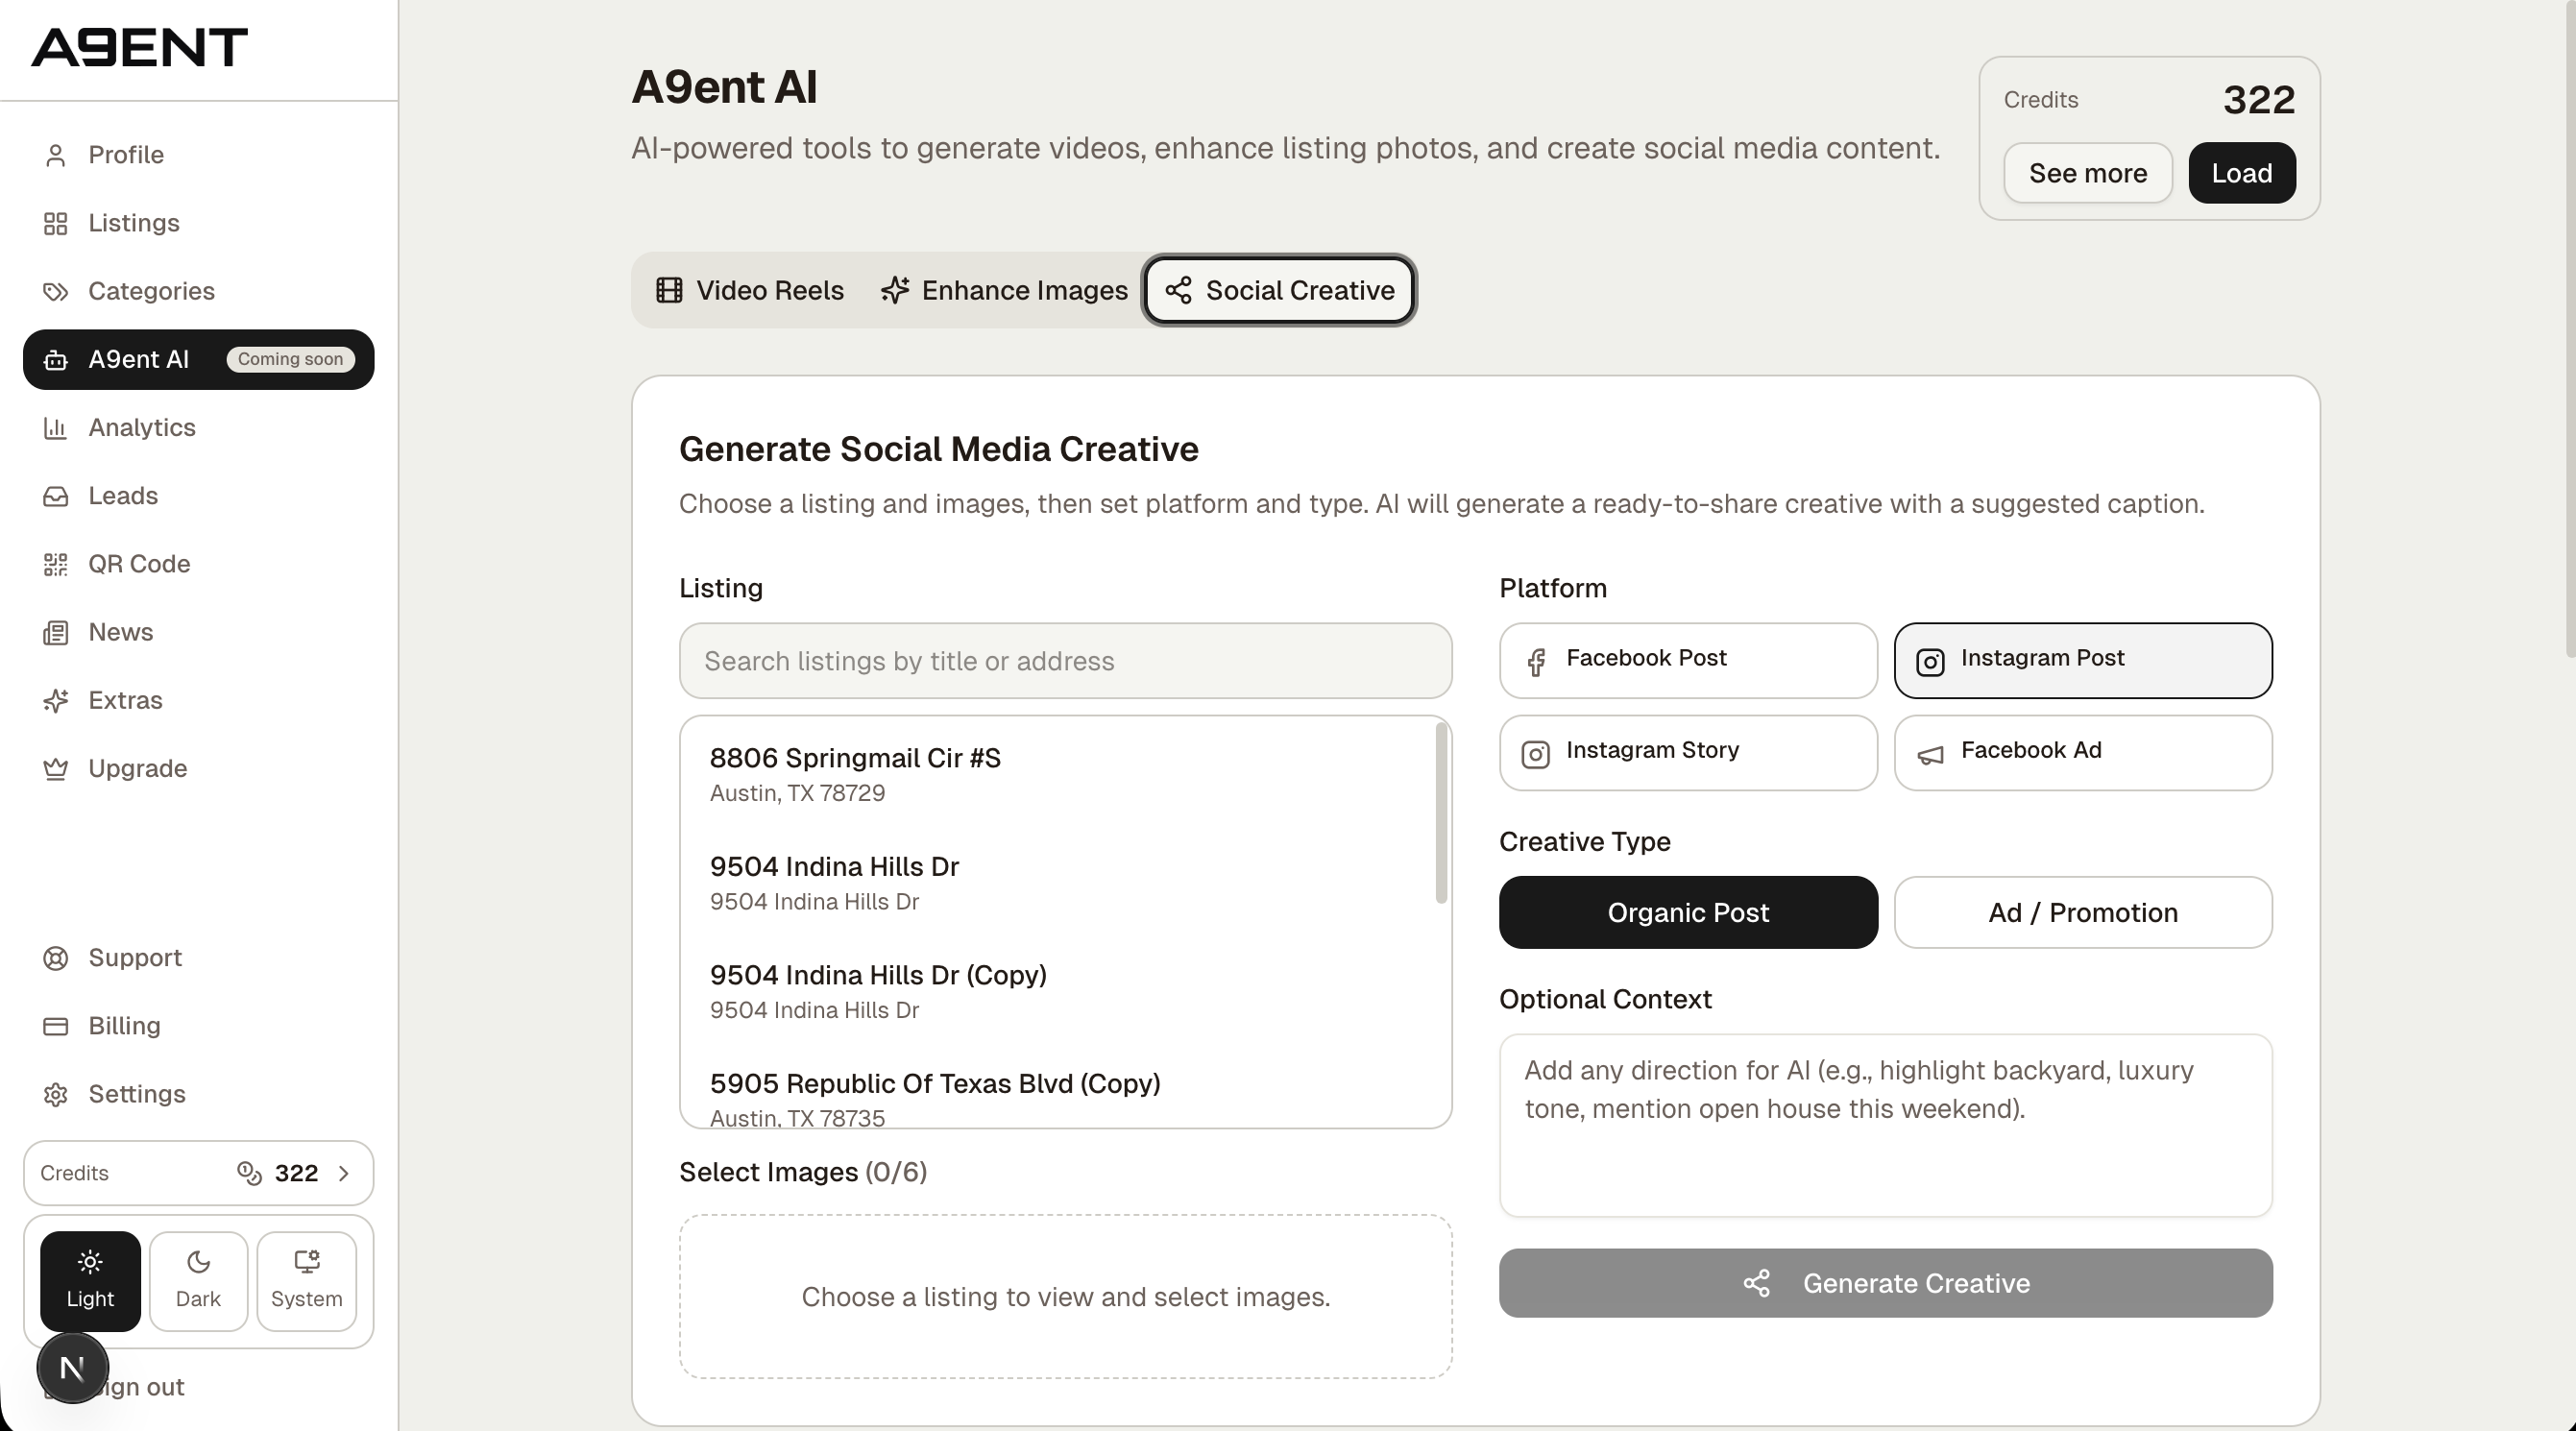
Task: Expand the Credits row chevron
Action: [345, 1173]
